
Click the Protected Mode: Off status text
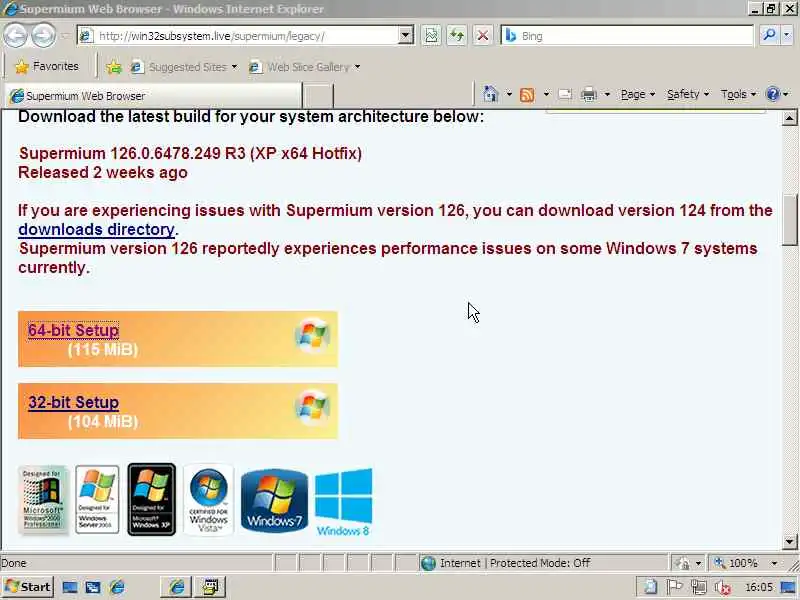pyautogui.click(x=540, y=563)
